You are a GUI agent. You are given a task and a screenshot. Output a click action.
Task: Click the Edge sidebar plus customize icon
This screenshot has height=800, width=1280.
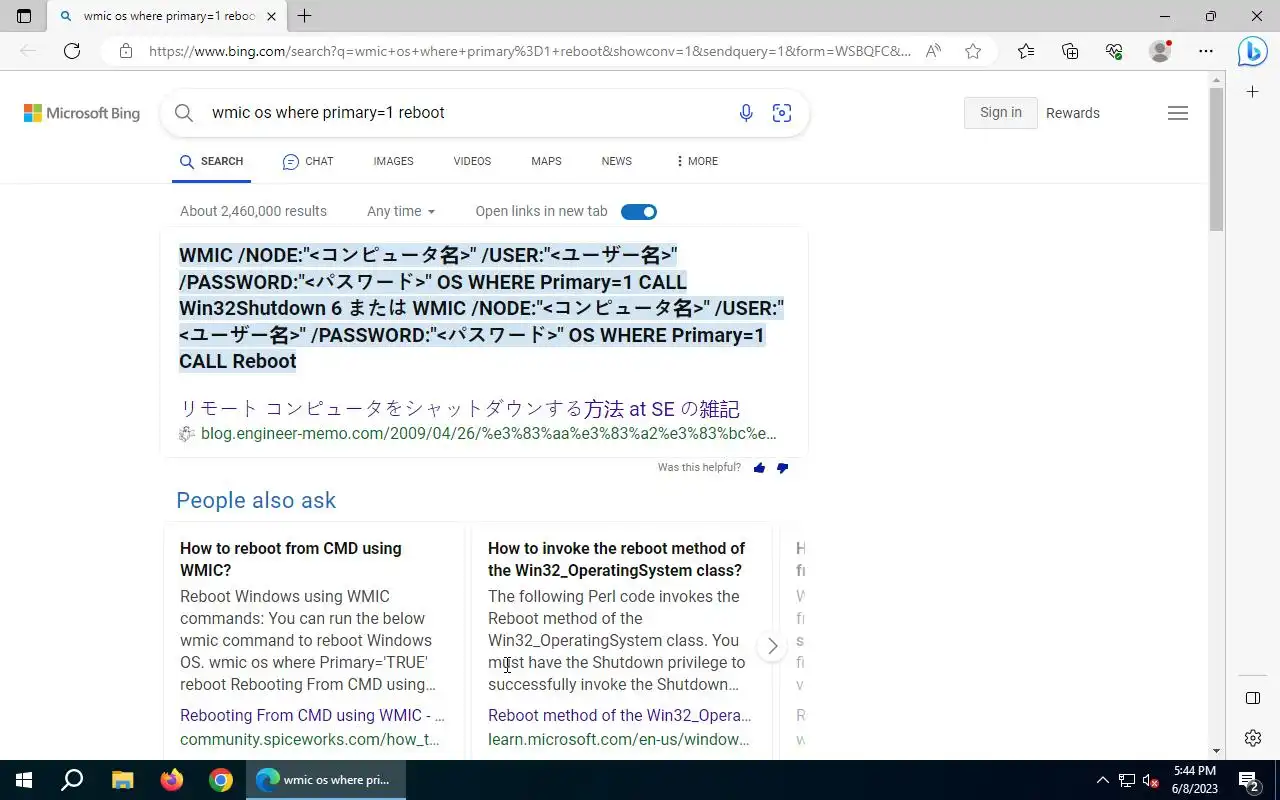(x=1253, y=92)
